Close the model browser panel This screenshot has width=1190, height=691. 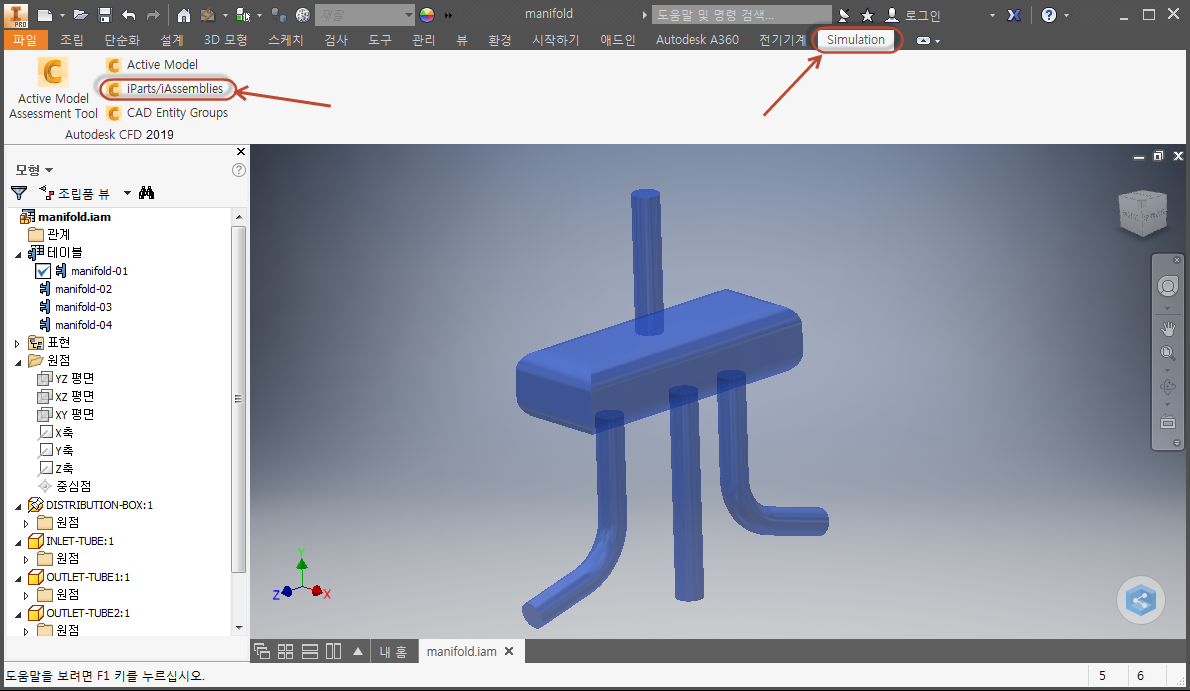(241, 152)
